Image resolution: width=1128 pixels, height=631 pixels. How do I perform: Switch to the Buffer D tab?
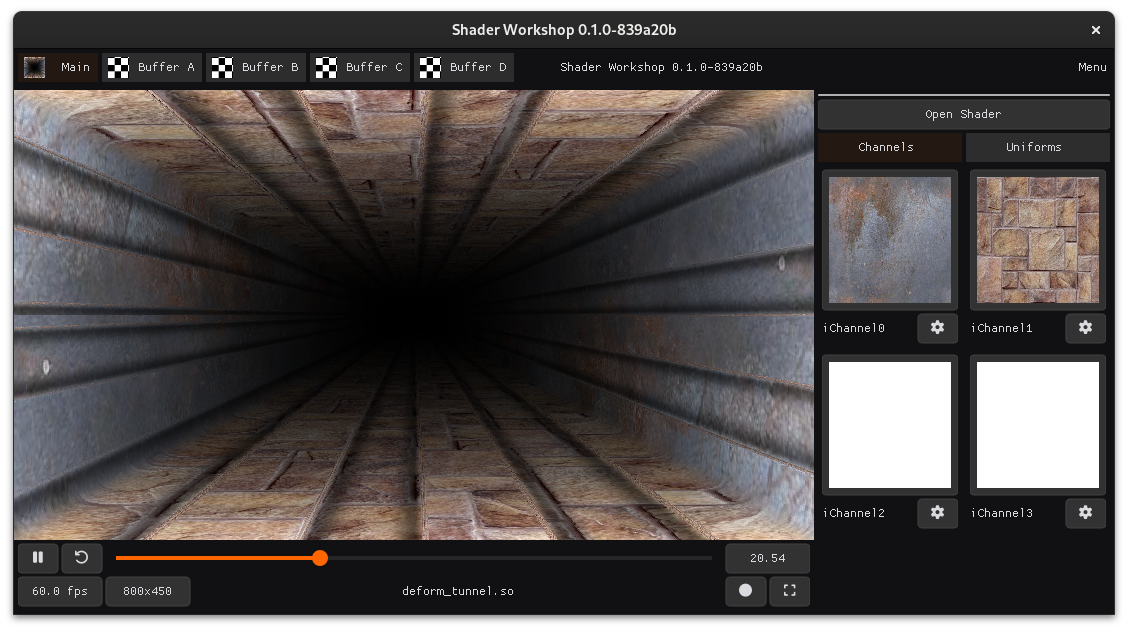click(464, 67)
